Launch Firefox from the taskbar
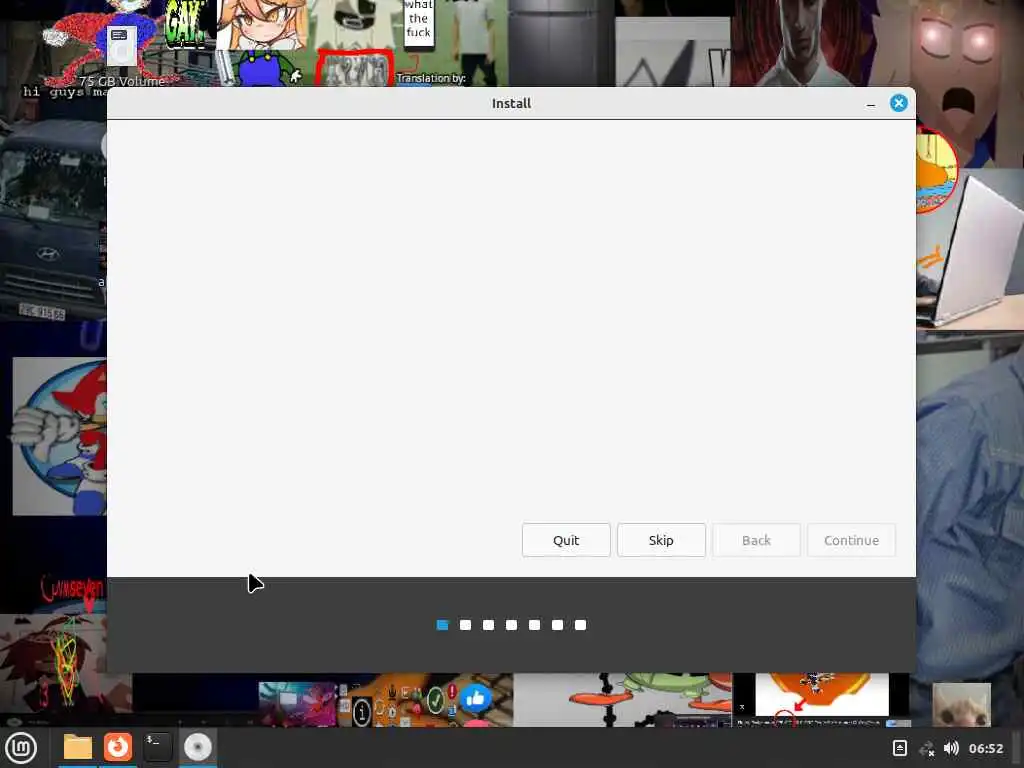Image resolution: width=1024 pixels, height=768 pixels. (x=118, y=747)
